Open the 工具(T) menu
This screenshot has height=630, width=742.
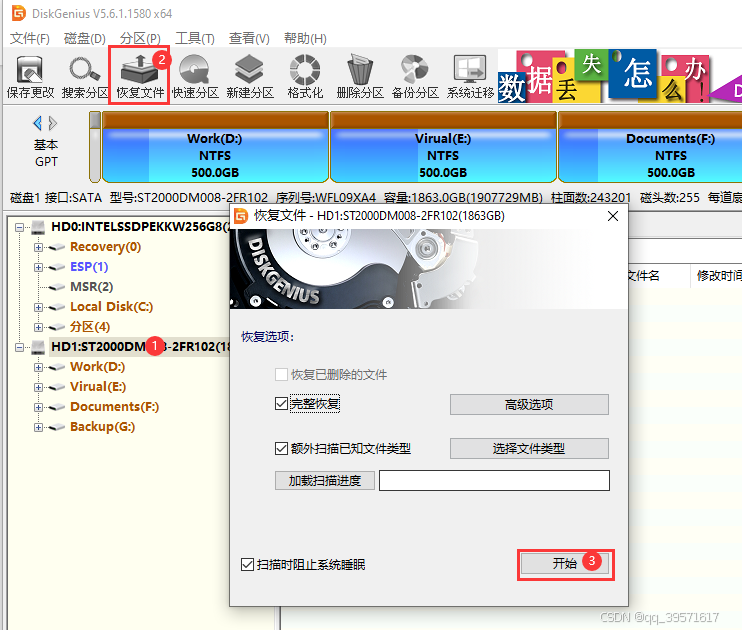[195, 38]
